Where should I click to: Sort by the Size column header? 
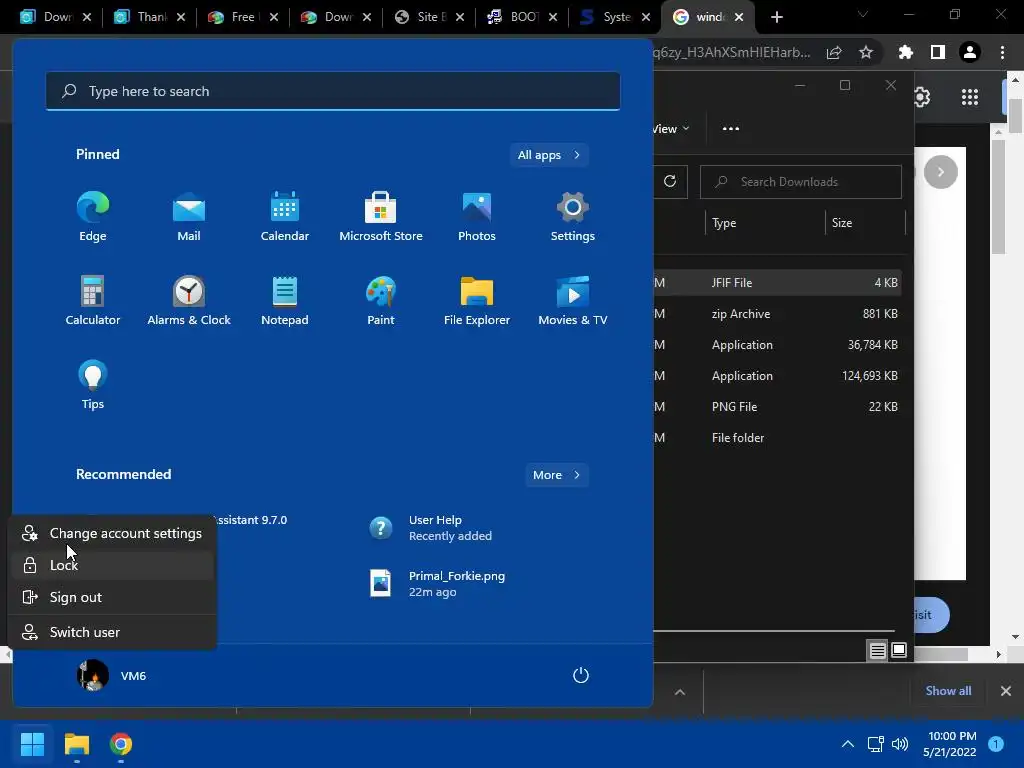(x=865, y=223)
